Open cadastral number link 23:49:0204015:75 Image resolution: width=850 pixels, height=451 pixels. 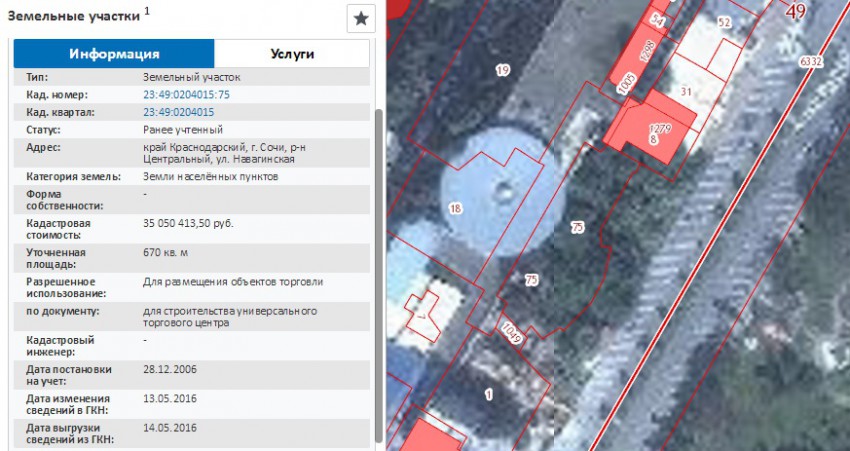[186, 94]
